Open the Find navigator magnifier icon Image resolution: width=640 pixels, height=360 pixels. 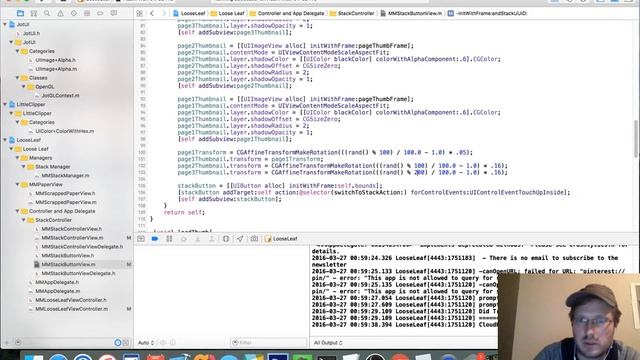tap(47, 13)
